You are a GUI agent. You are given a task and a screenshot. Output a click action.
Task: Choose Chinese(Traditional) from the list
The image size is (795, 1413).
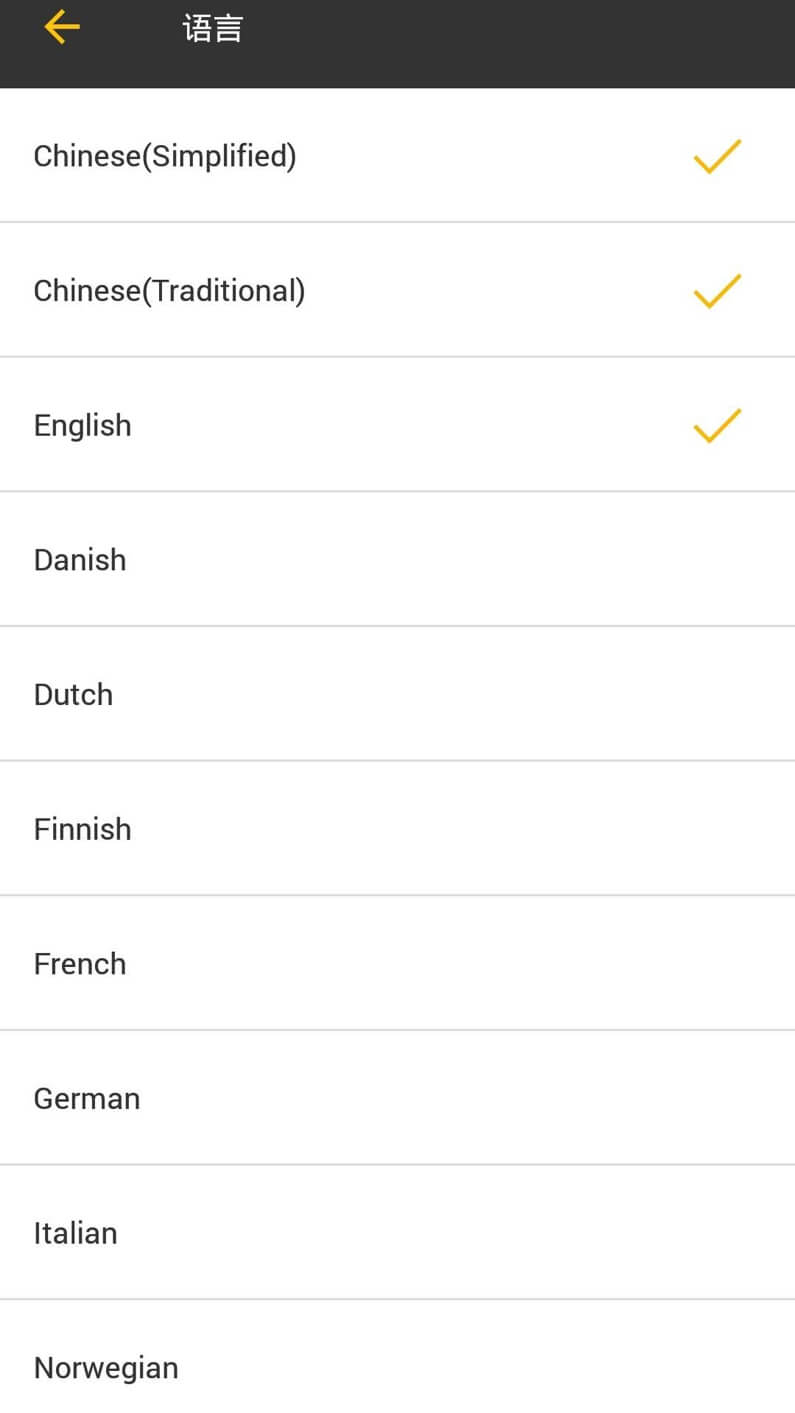pos(169,291)
